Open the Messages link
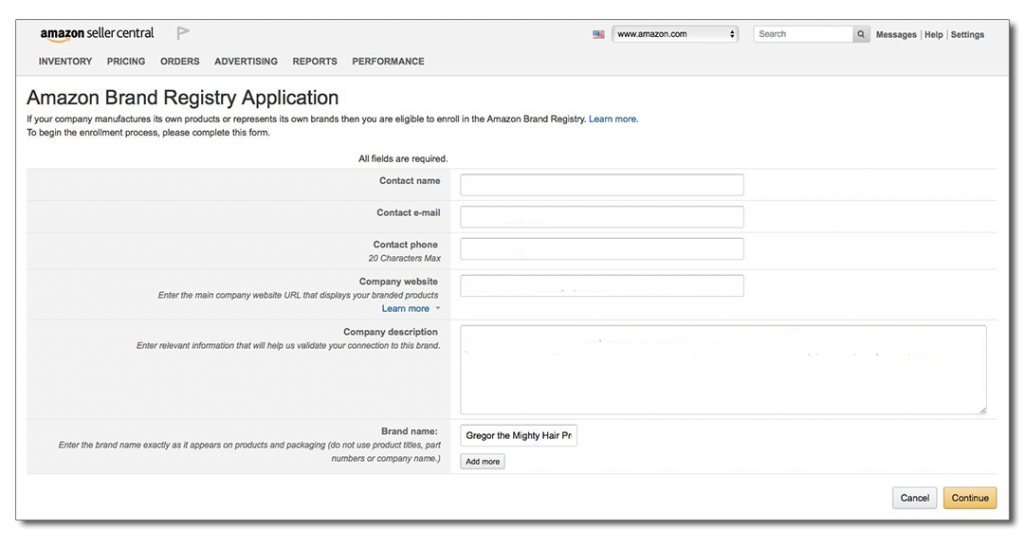 (x=896, y=35)
